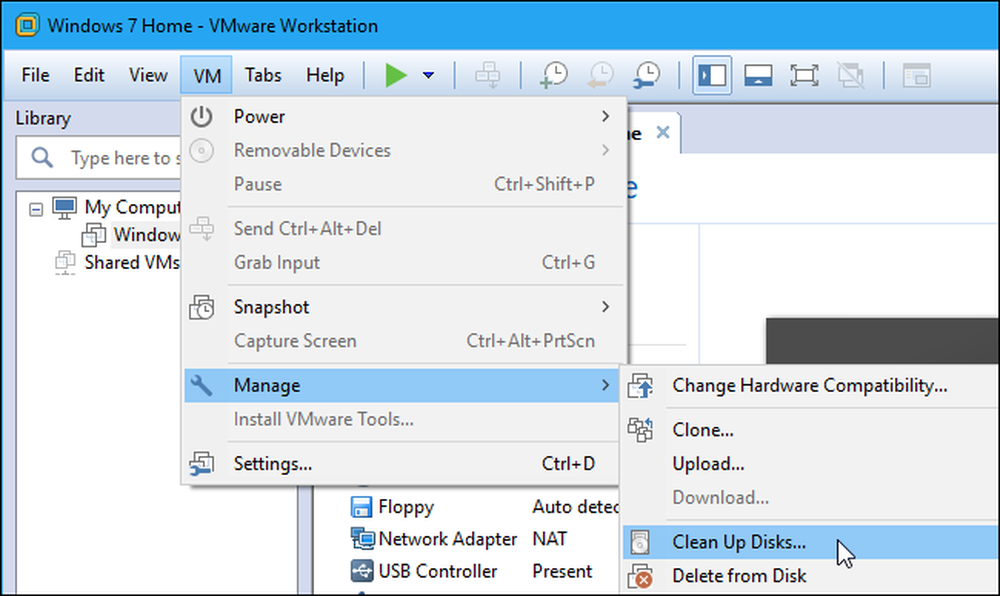Open the View menu
The height and width of the screenshot is (596, 1000).
point(148,75)
